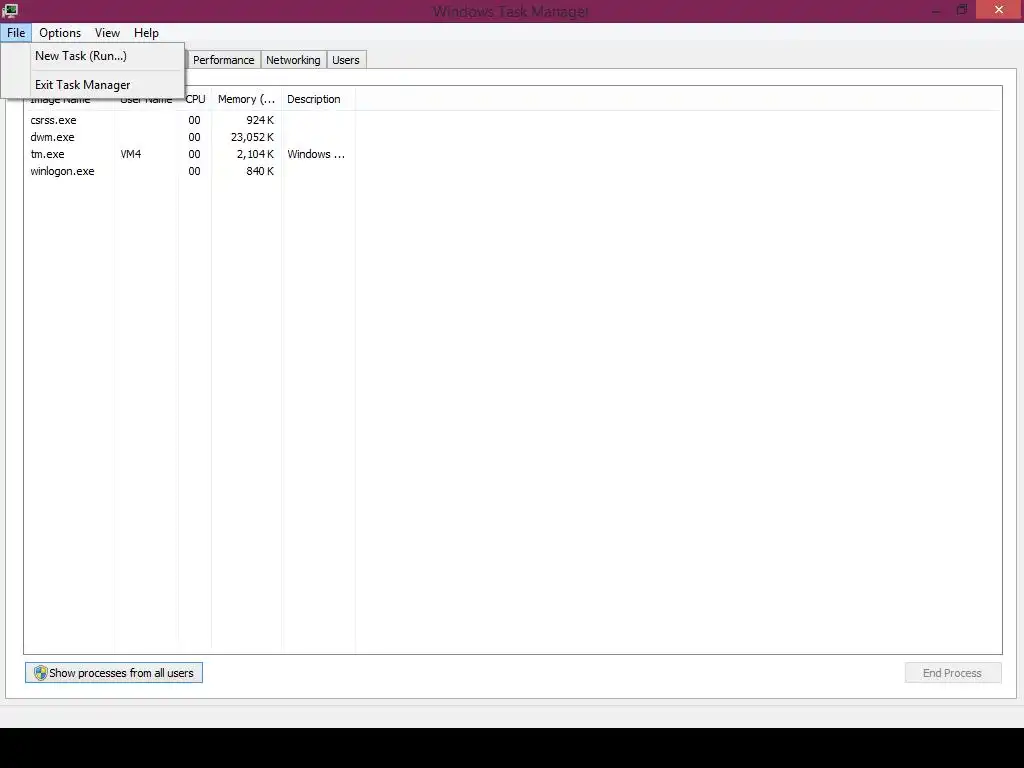Sort by the CPU column header
This screenshot has height=768, width=1024.
[195, 99]
